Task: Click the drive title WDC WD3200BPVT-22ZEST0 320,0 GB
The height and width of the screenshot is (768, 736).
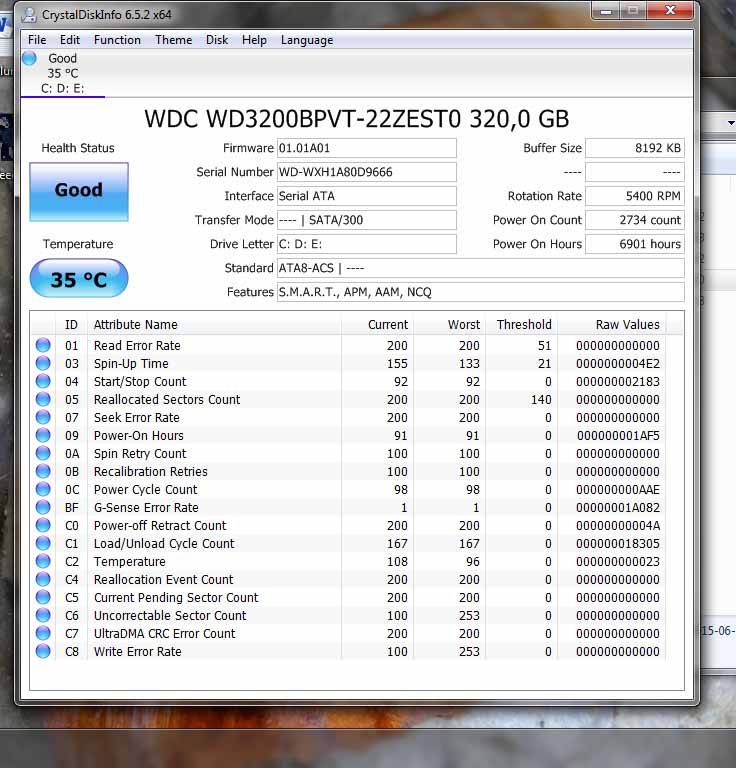Action: coord(356,119)
